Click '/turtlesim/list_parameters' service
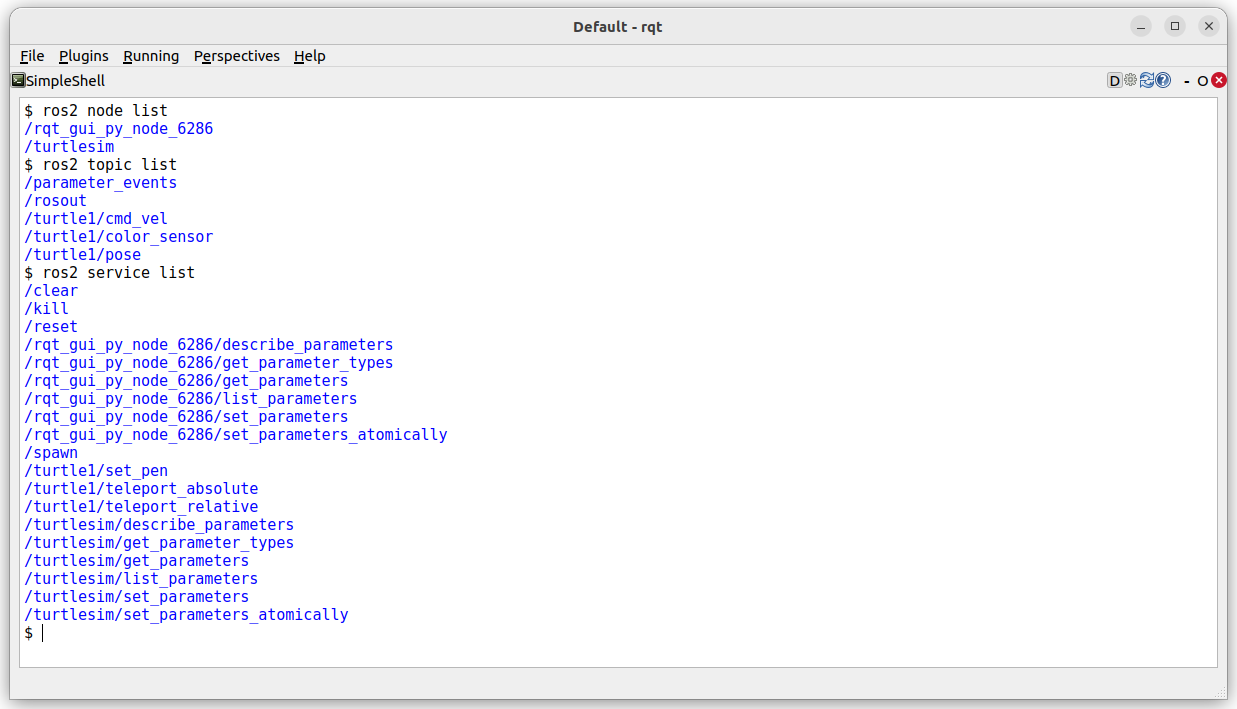 pos(141,578)
